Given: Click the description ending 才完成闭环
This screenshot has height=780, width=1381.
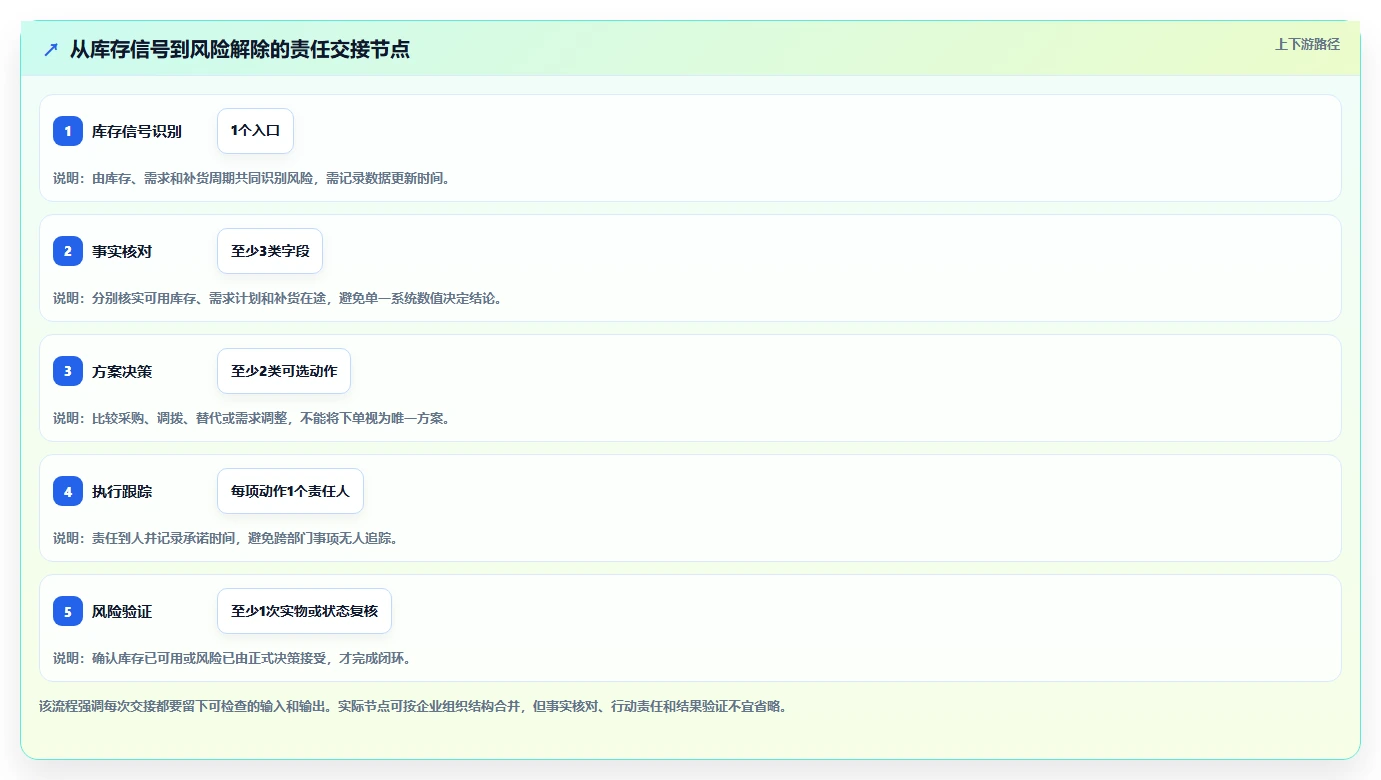Looking at the screenshot, I should pos(234,658).
